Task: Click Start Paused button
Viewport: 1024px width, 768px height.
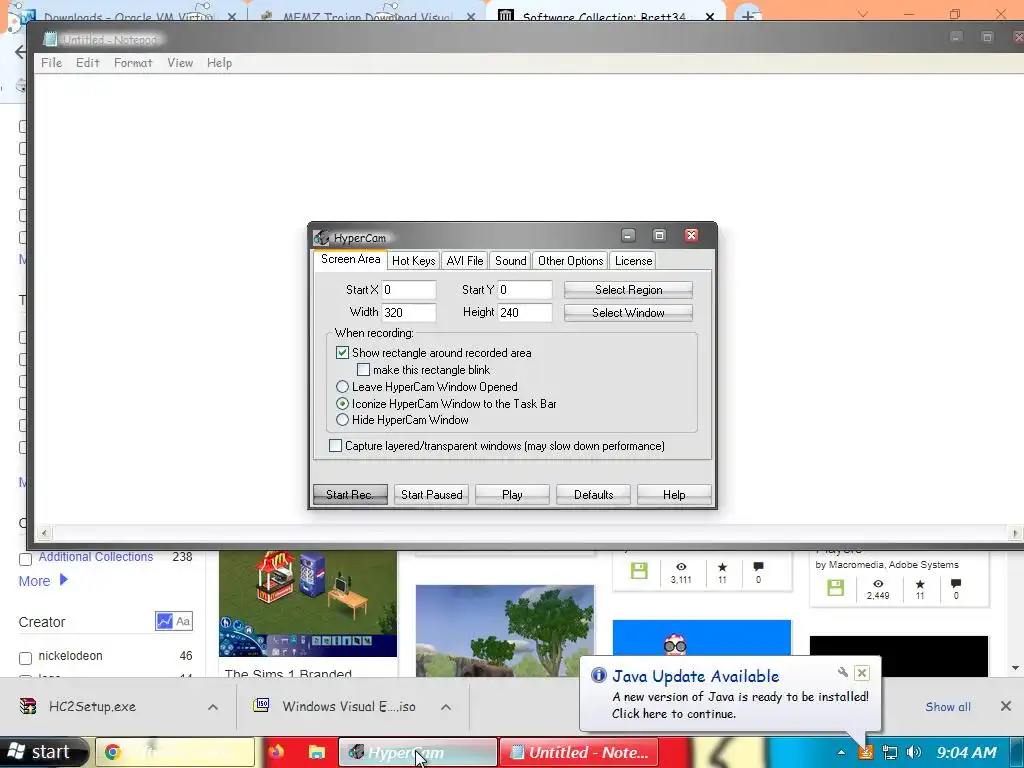Action: [x=432, y=494]
